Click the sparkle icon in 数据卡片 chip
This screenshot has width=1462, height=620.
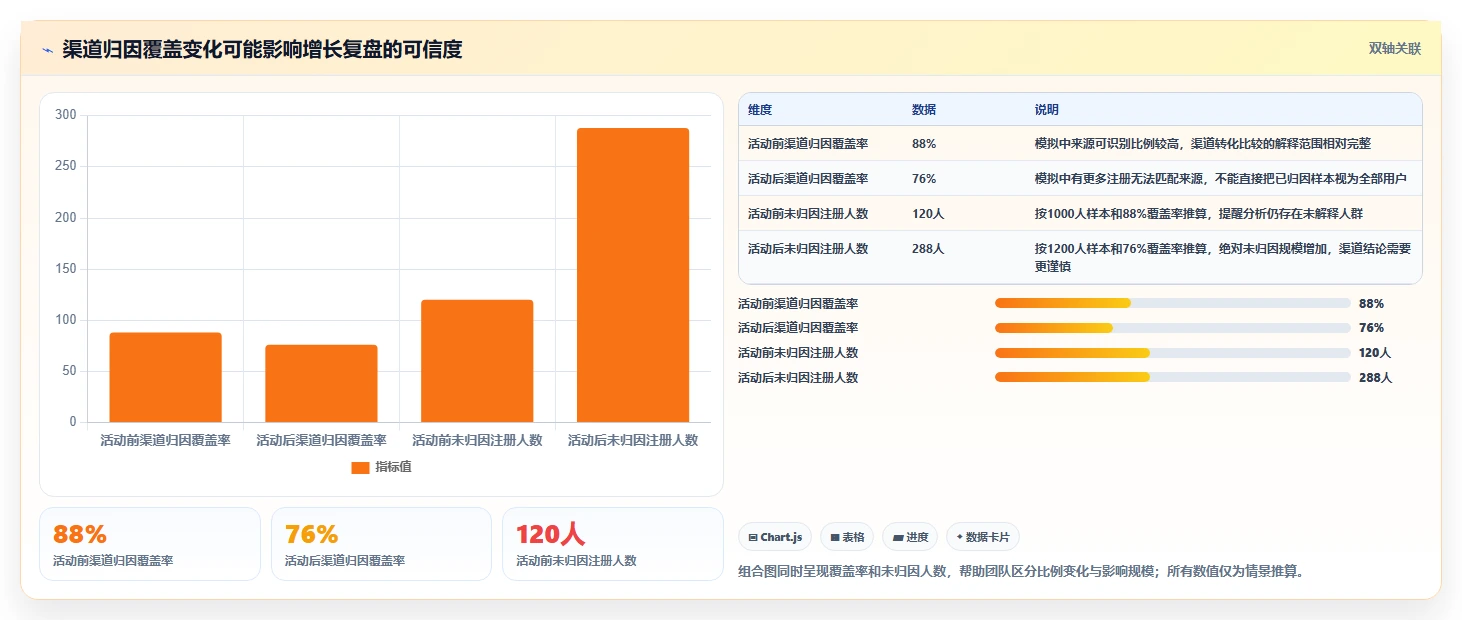959,537
